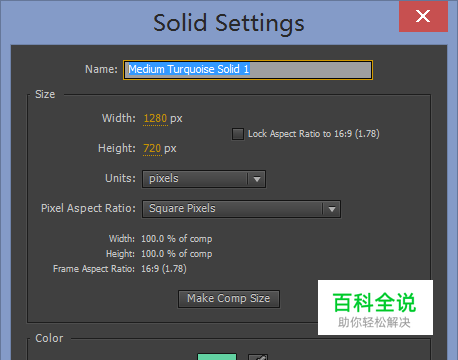
Task: Close the Solid Settings dialog
Action: [423, 16]
